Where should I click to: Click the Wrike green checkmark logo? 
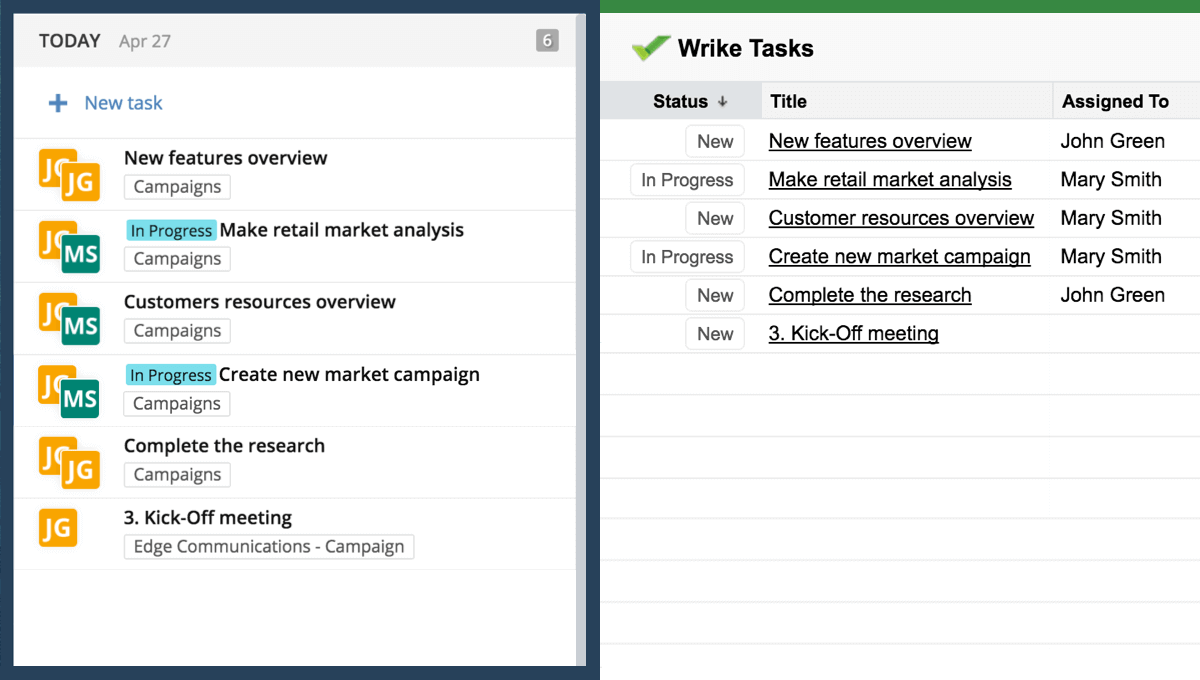tap(651, 46)
